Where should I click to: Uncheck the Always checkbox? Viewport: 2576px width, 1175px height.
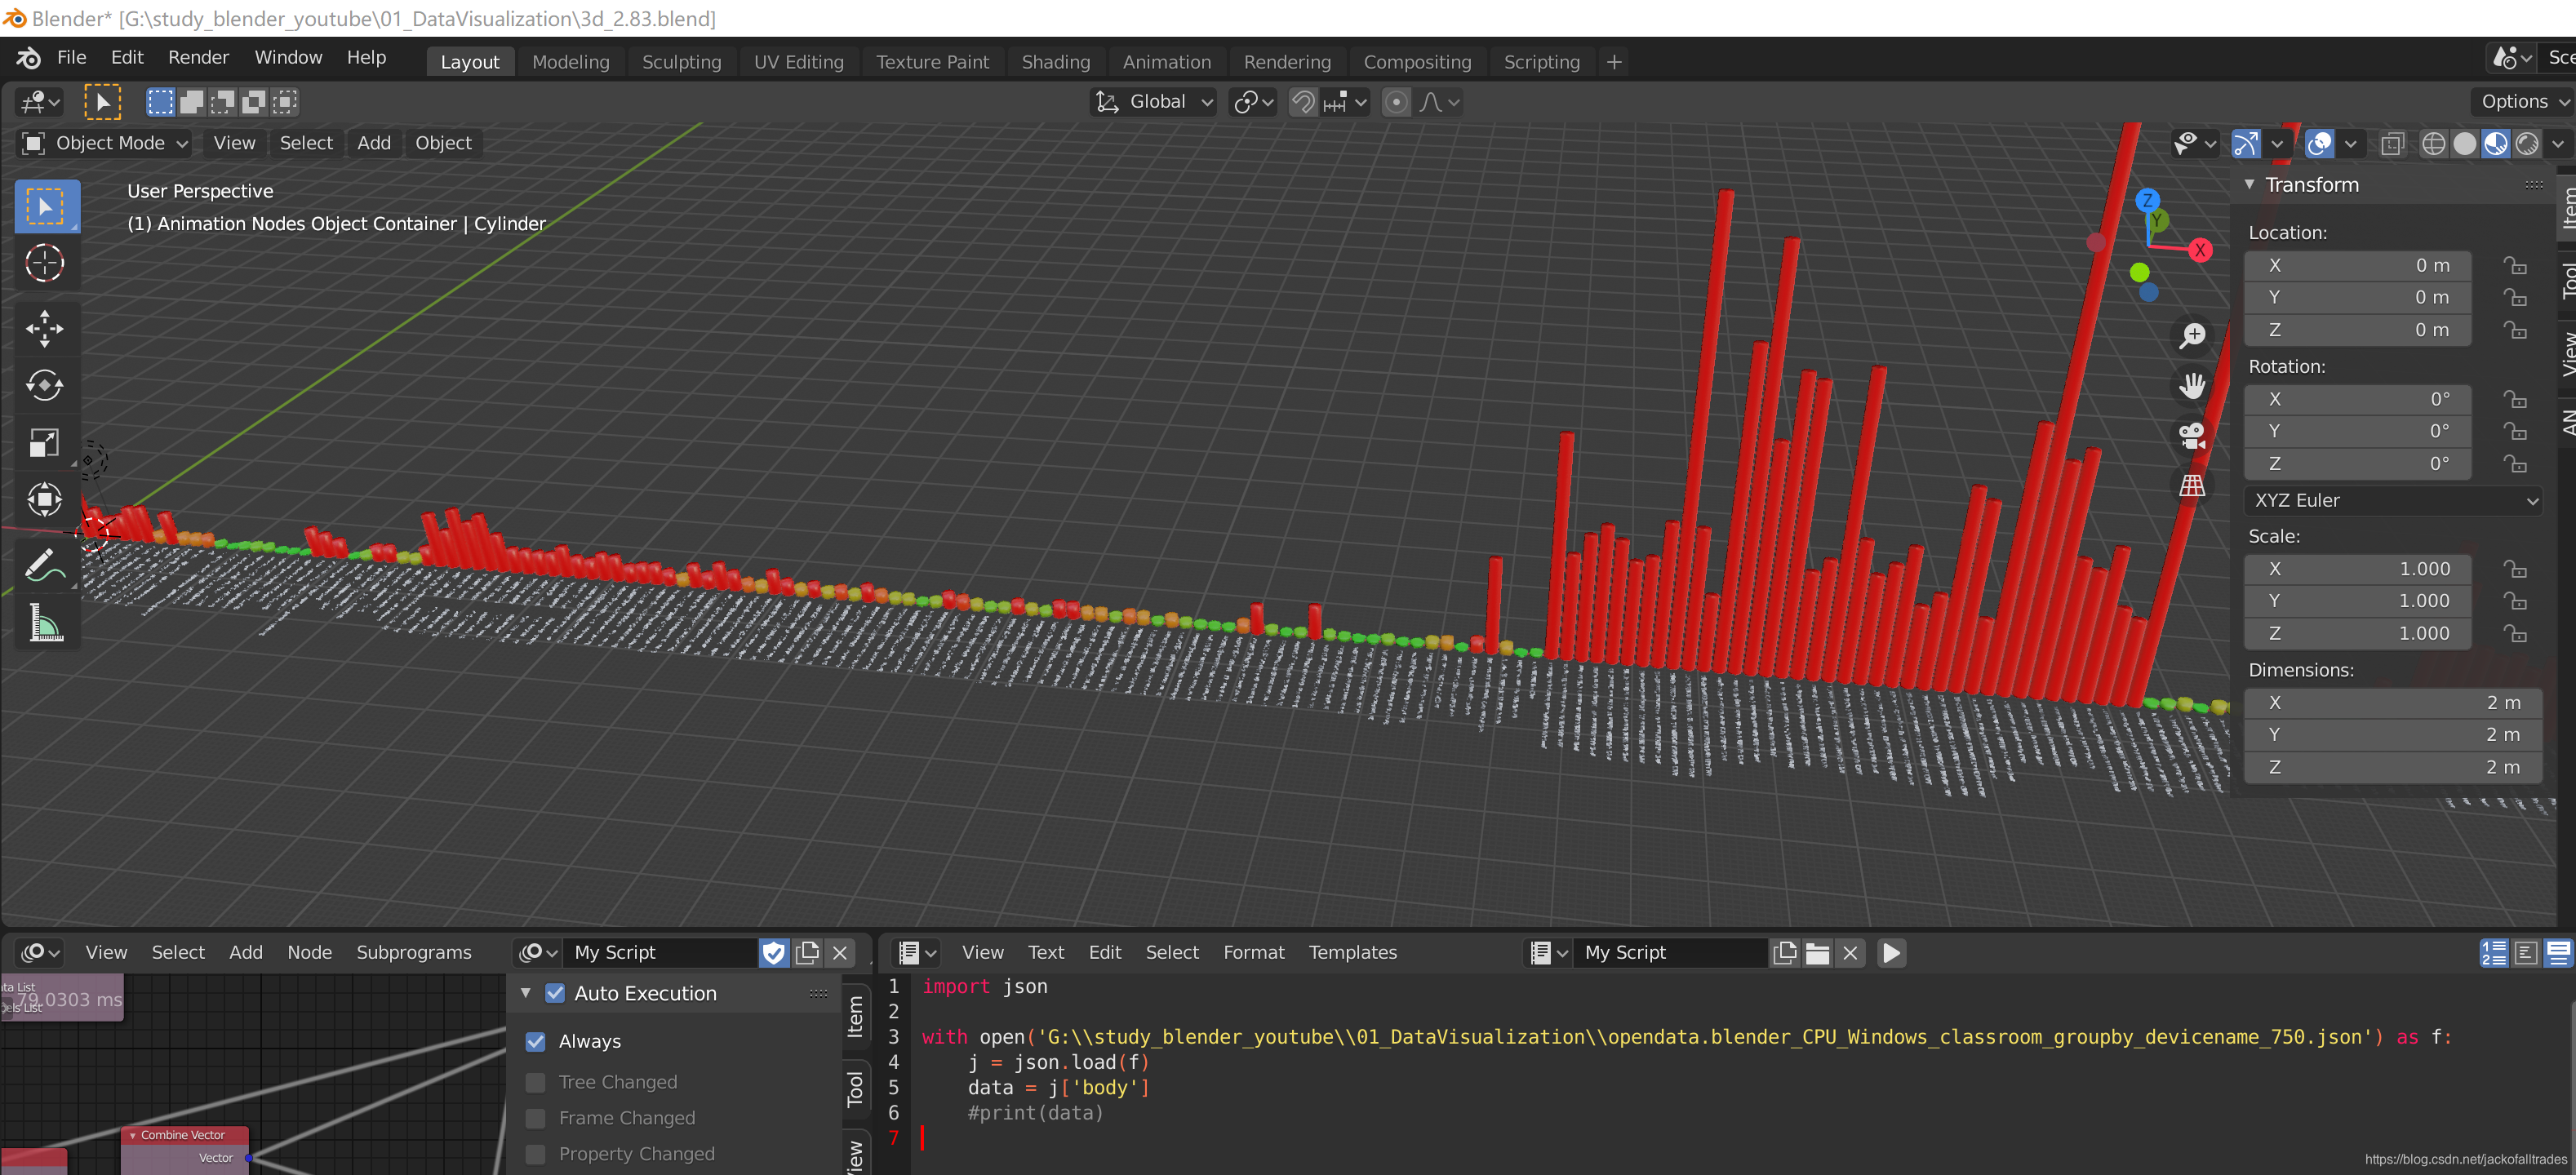[536, 1041]
